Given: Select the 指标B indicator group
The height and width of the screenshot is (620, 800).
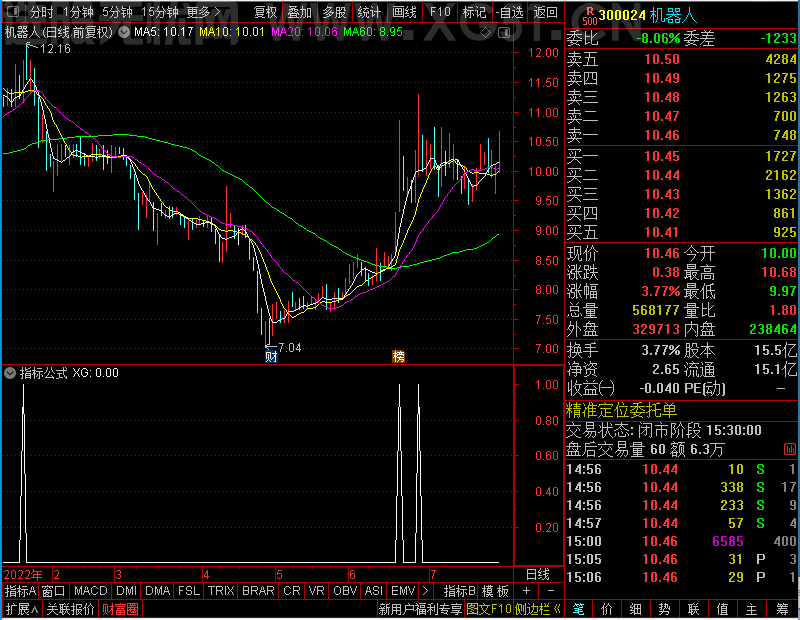Looking at the screenshot, I should pos(460,591).
